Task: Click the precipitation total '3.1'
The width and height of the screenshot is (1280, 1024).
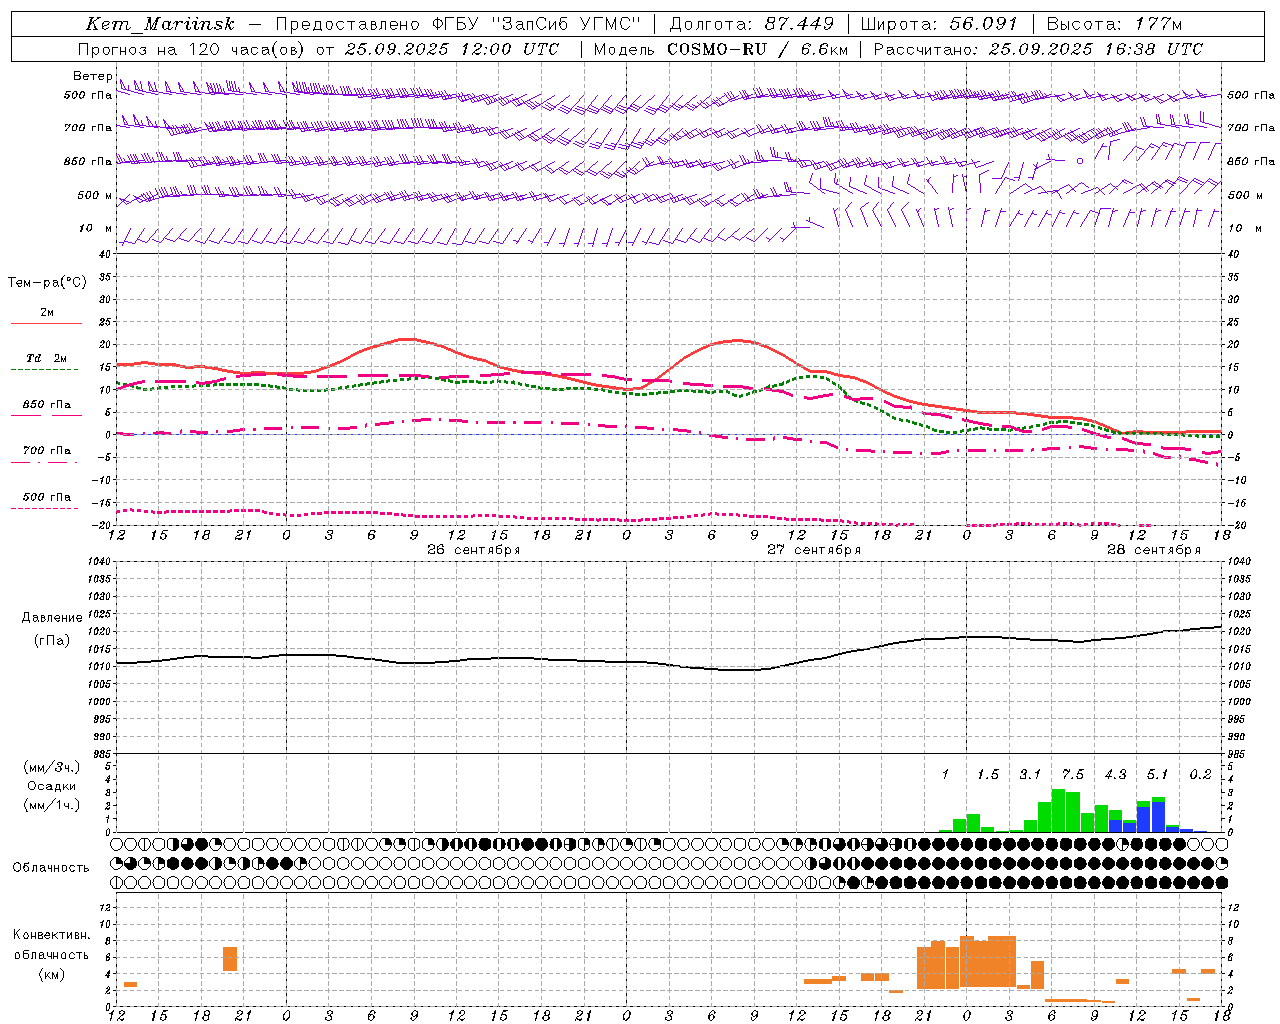Action: pos(1030,775)
